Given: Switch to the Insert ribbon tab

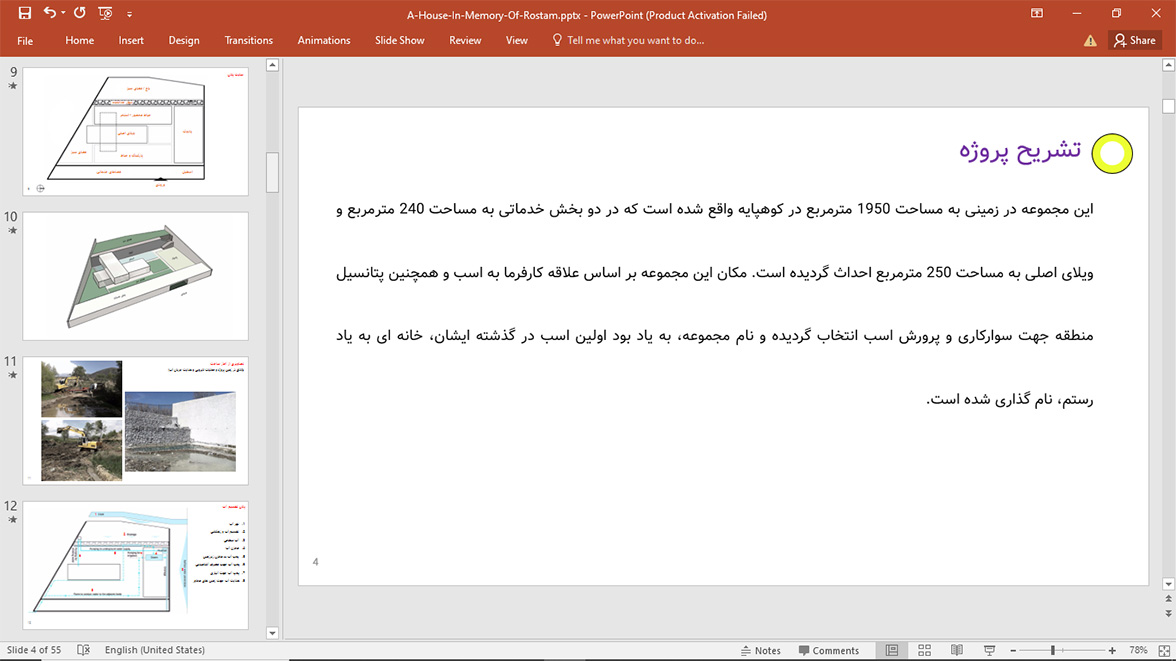Looking at the screenshot, I should pos(131,41).
